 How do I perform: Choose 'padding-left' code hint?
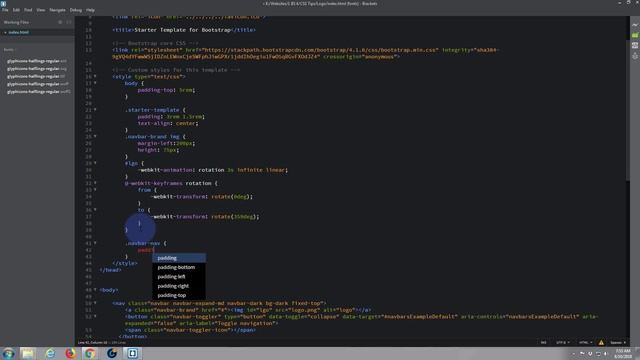click(179, 277)
